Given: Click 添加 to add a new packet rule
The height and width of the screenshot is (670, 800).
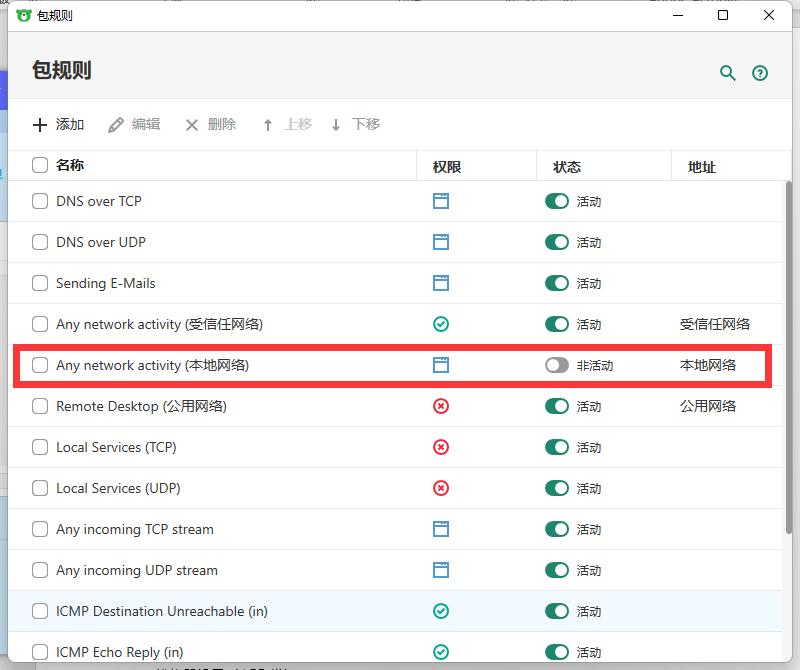Looking at the screenshot, I should (58, 124).
